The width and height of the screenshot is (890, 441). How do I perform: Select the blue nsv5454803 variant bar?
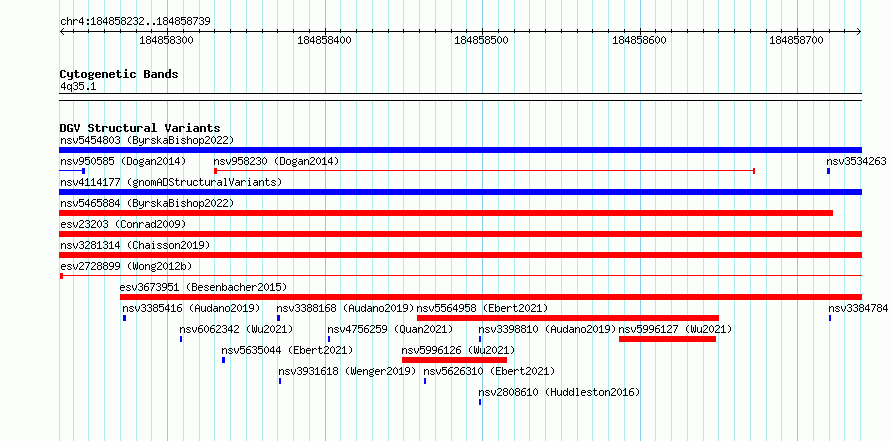click(460, 150)
